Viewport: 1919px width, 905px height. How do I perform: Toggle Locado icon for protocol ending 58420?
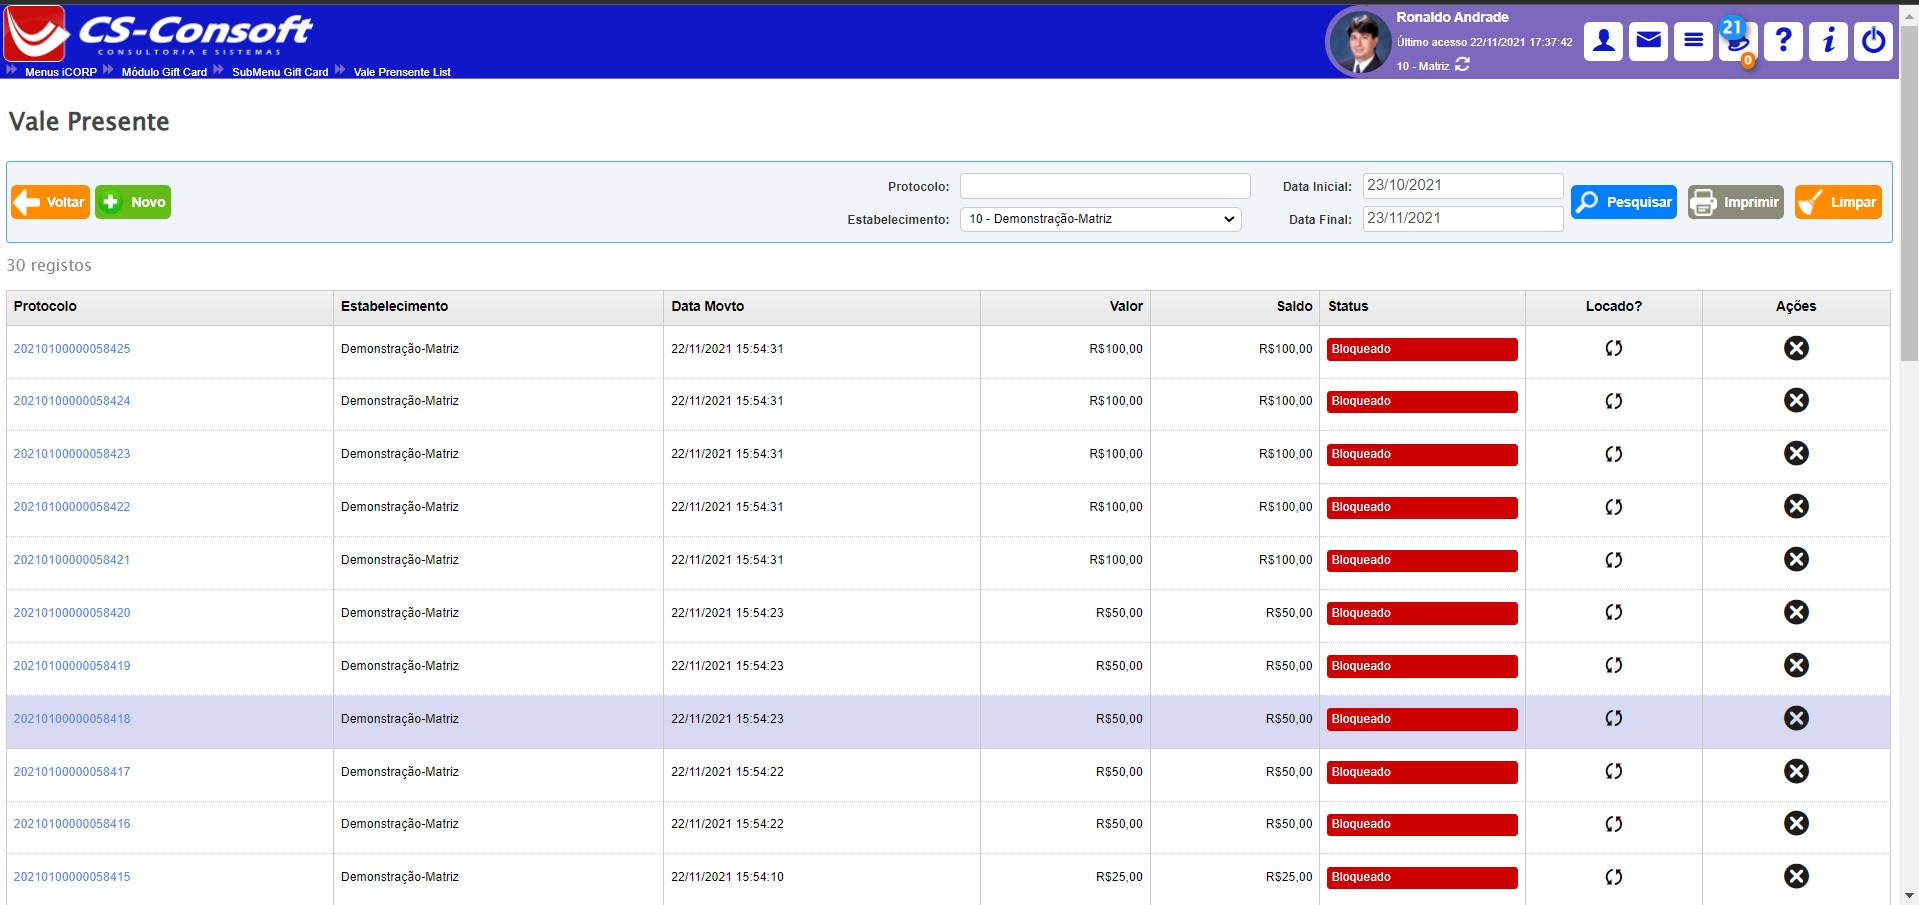point(1613,613)
